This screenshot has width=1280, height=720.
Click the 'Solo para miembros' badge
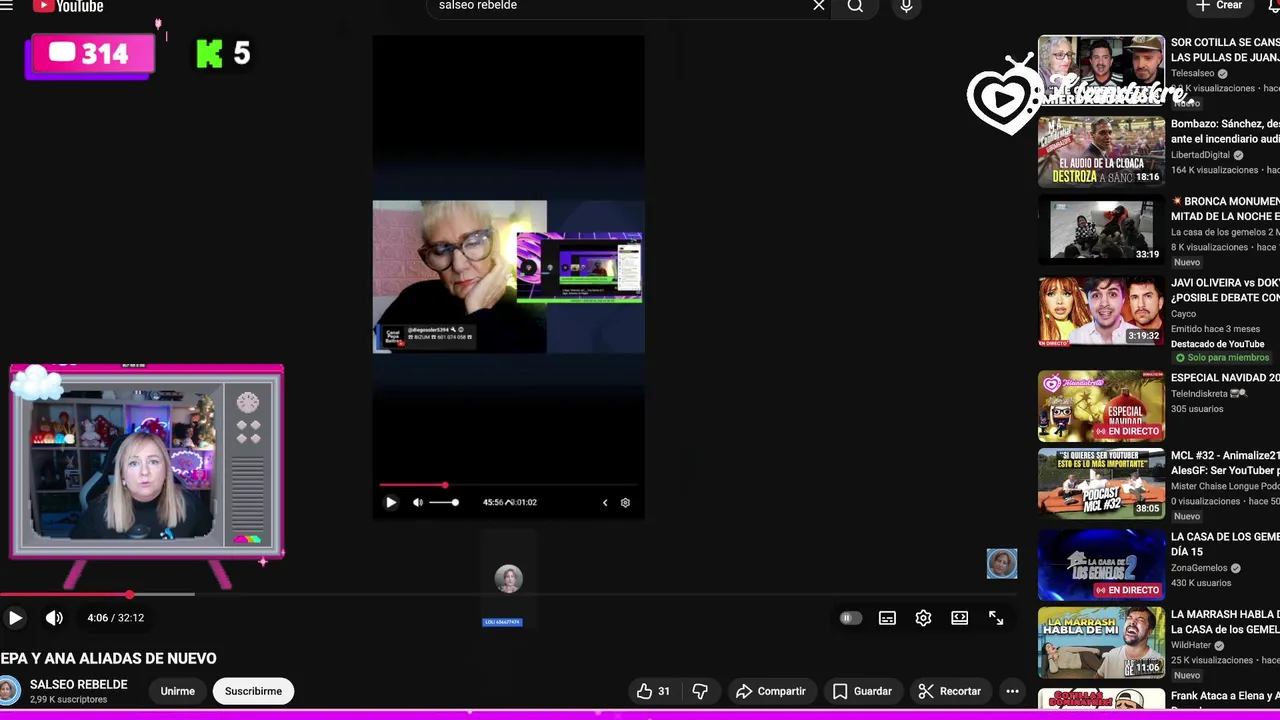click(x=1222, y=357)
